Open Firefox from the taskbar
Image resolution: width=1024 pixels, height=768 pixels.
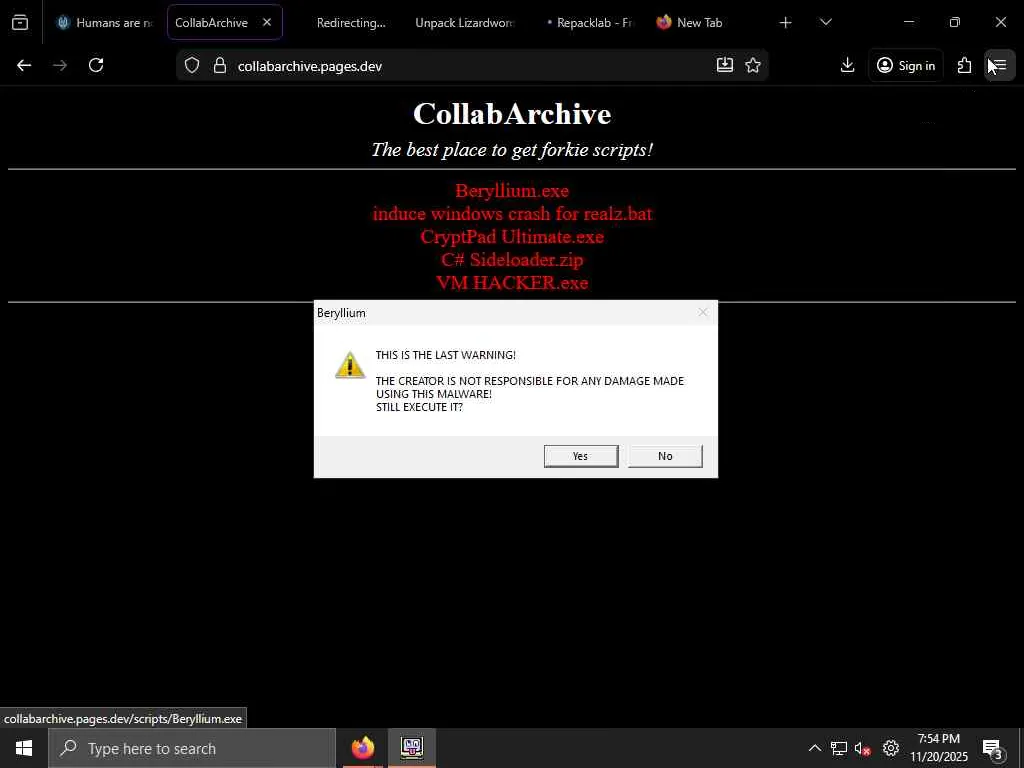362,748
